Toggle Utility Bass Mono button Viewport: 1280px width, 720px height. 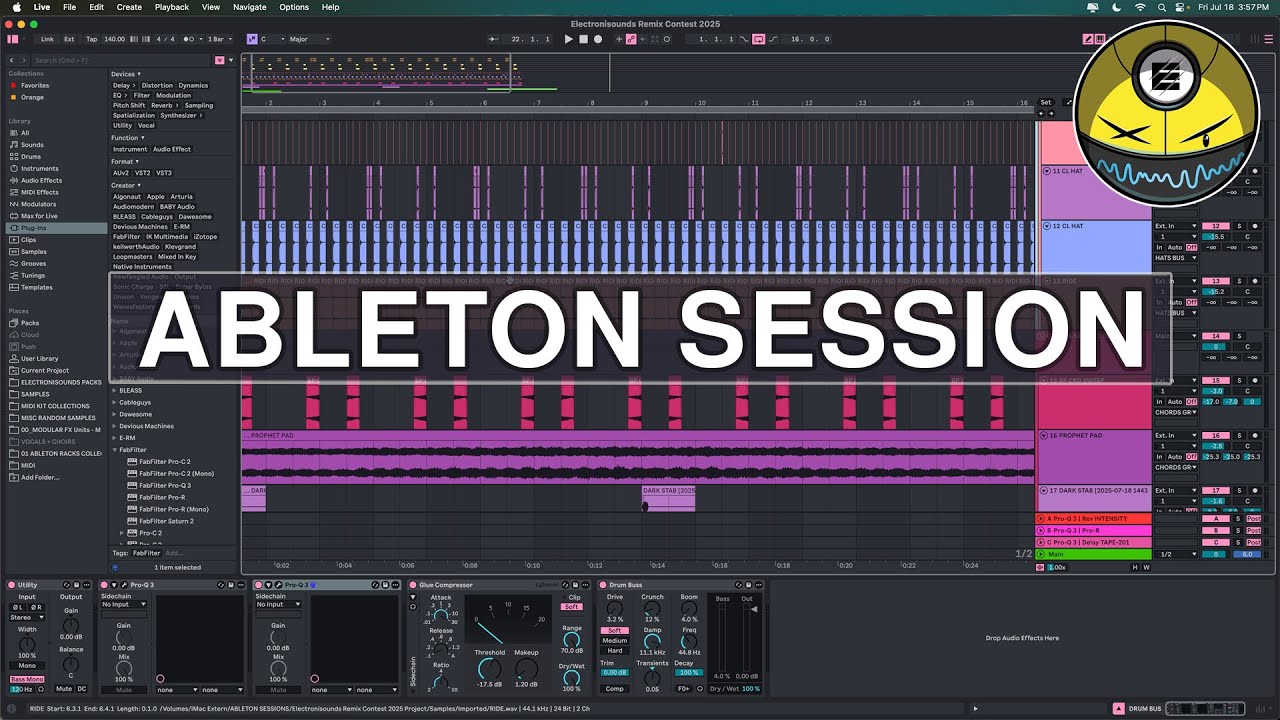pyautogui.click(x=27, y=679)
